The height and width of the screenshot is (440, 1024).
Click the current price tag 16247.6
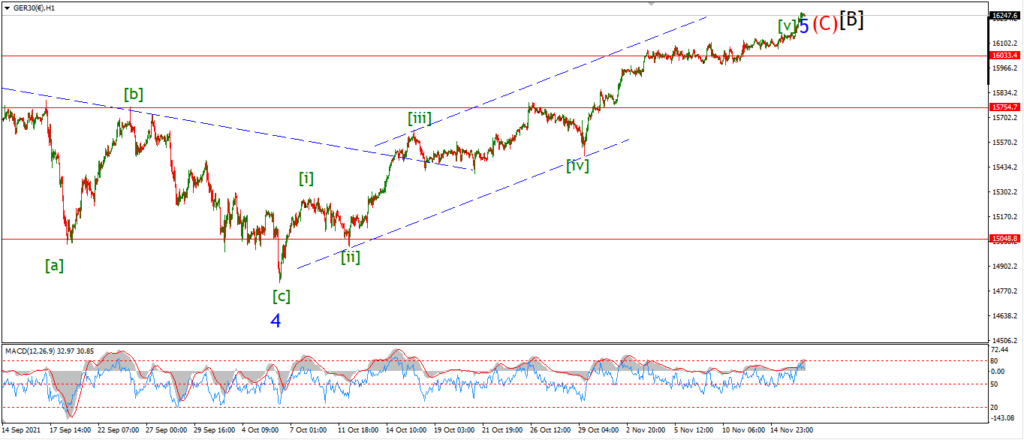pos(1005,14)
